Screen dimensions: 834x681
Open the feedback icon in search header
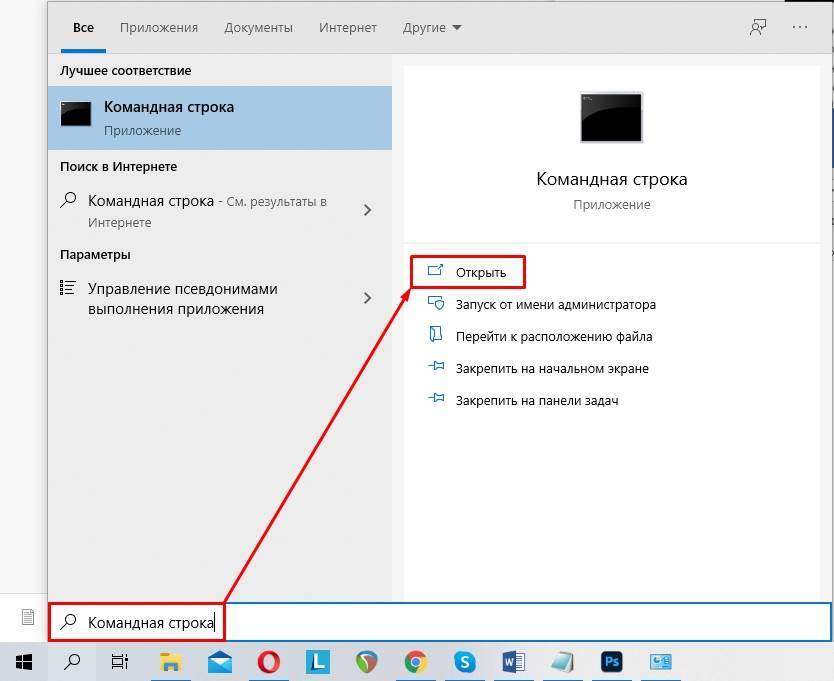(x=758, y=28)
